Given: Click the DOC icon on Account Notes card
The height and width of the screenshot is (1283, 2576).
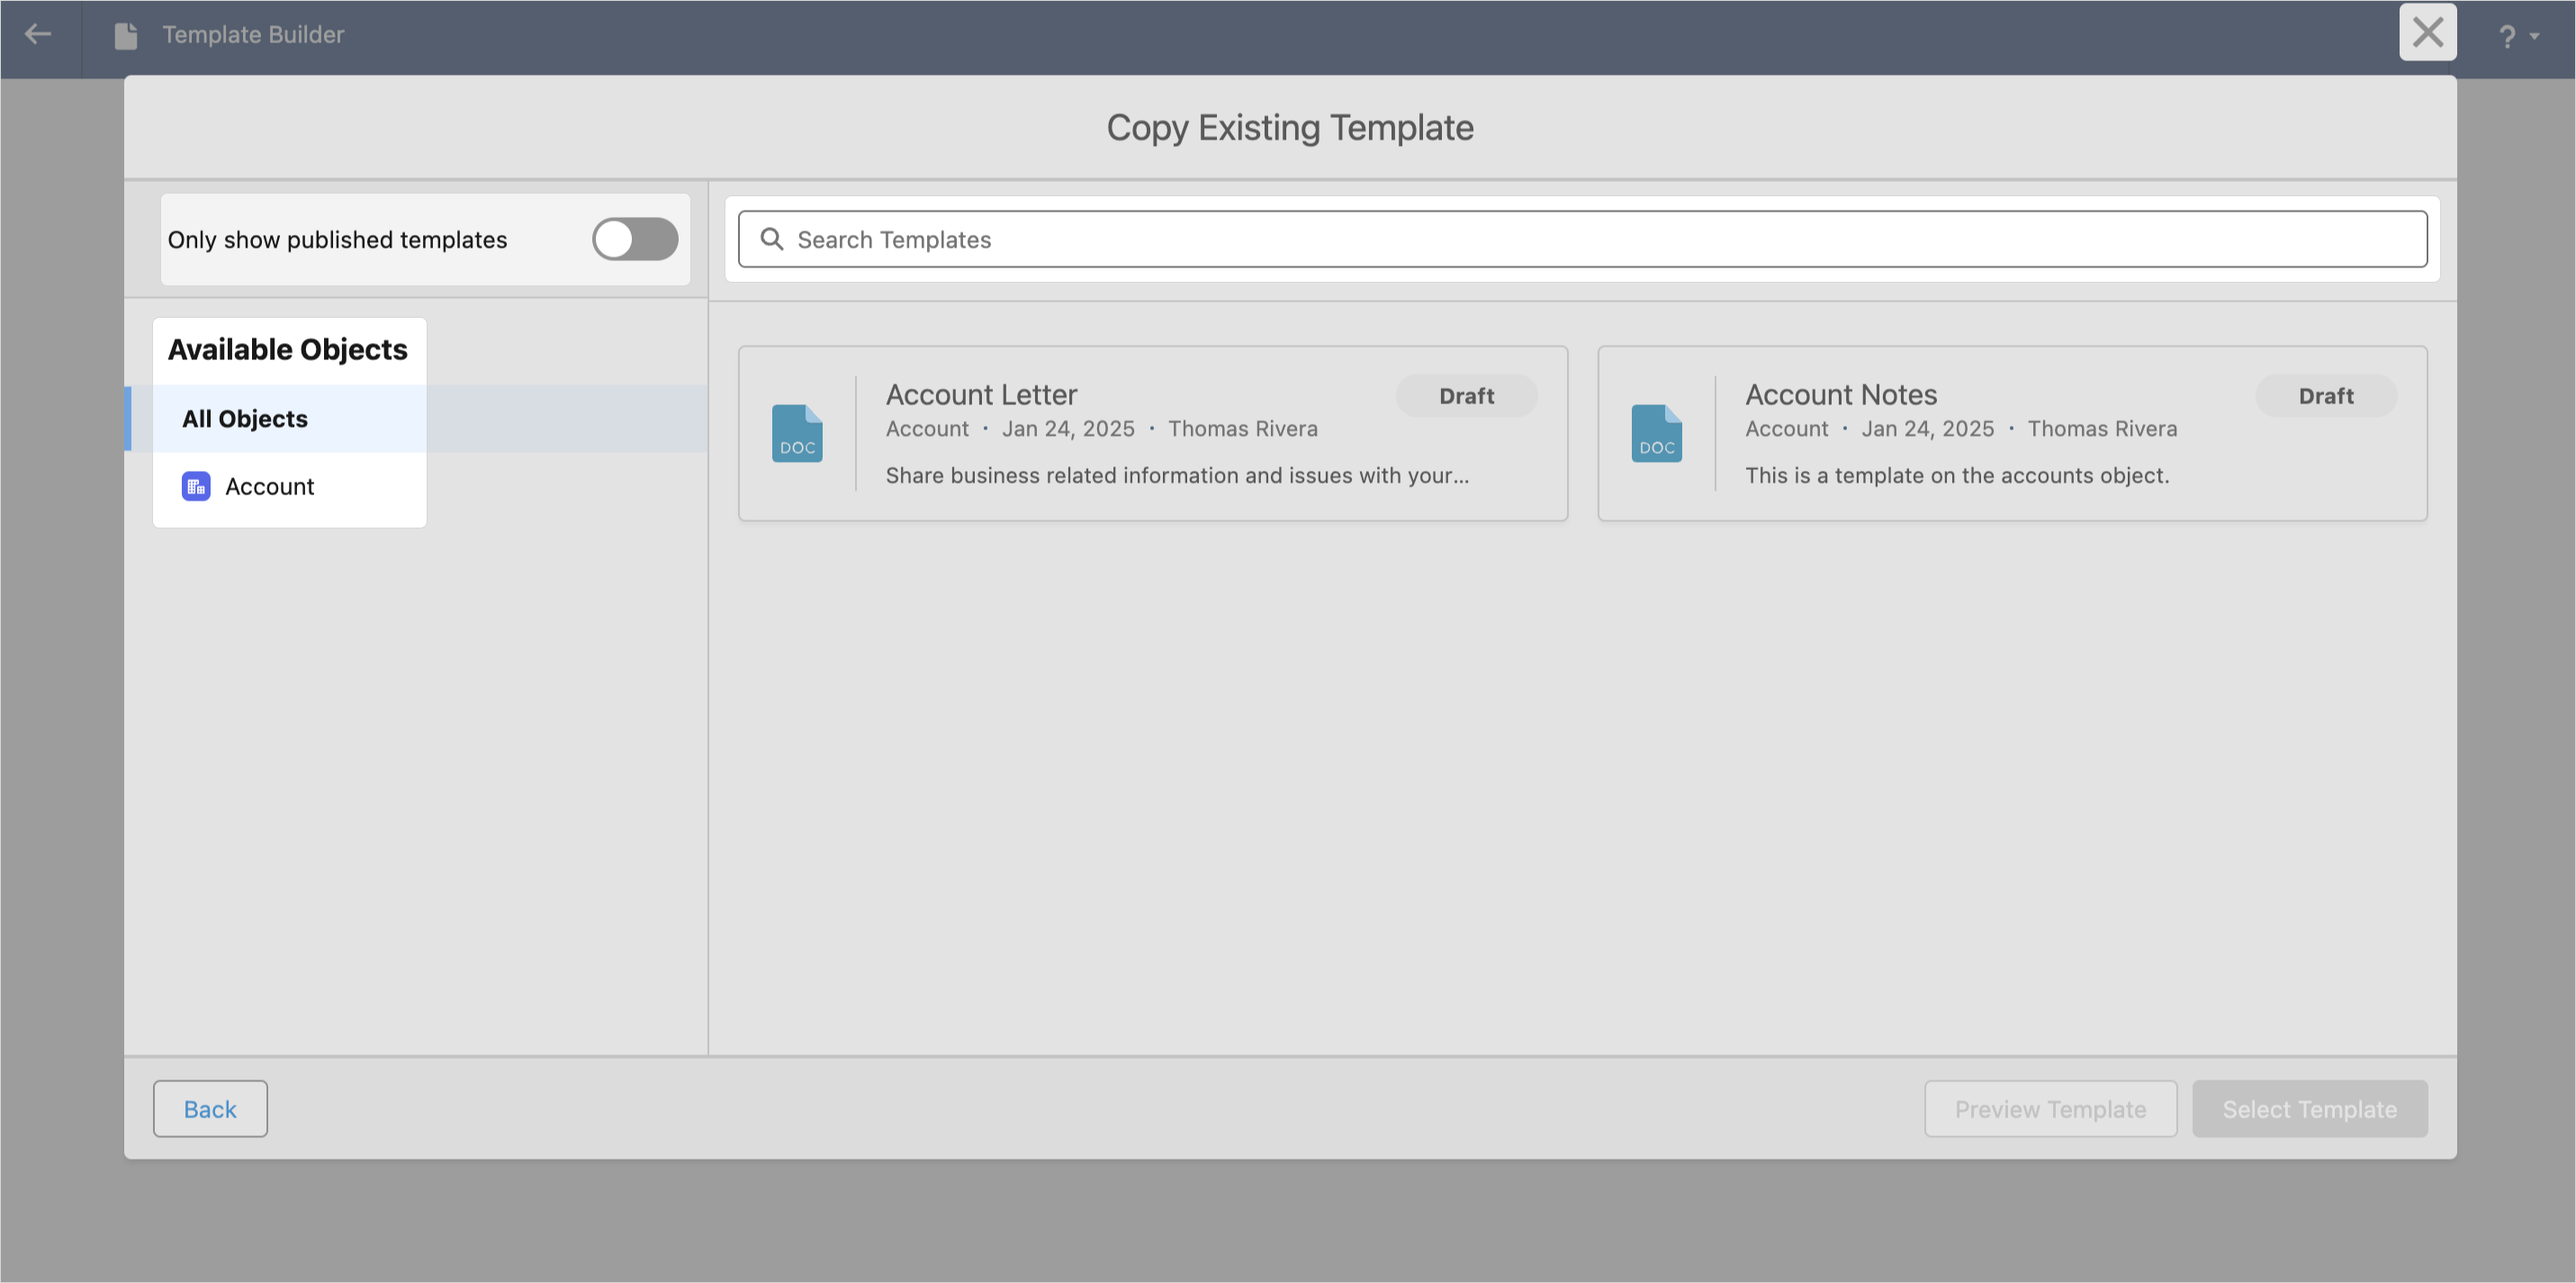Looking at the screenshot, I should point(1656,433).
